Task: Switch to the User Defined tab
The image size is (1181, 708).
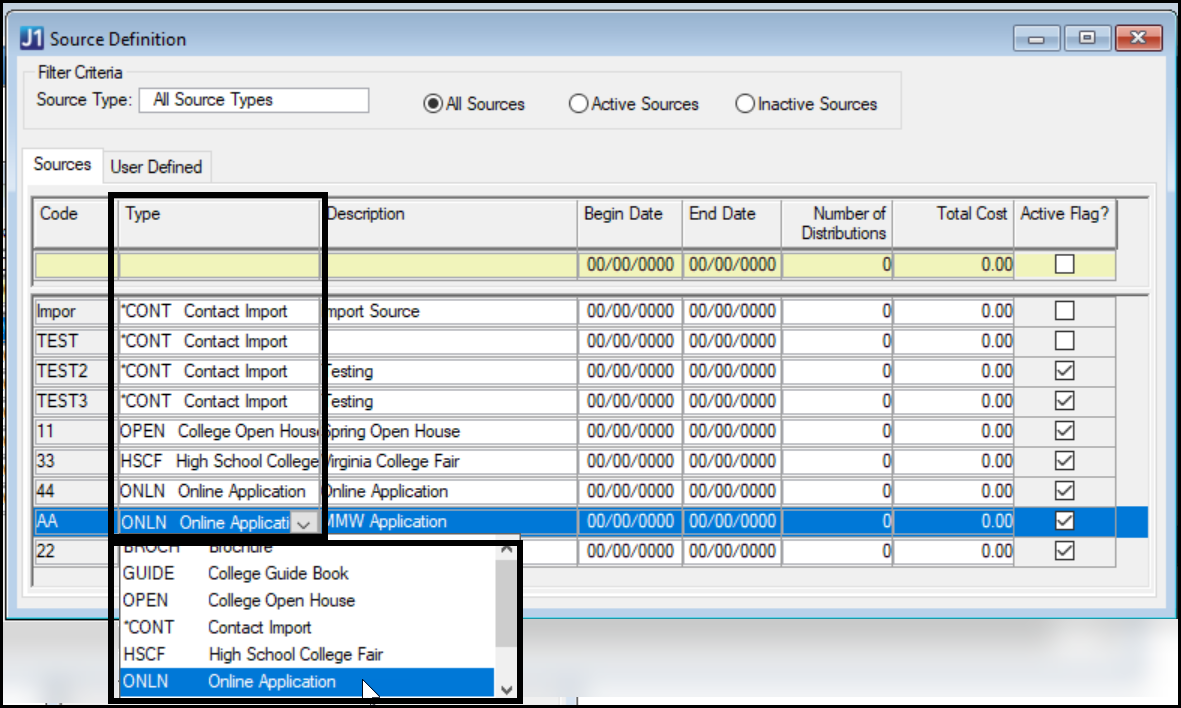Action: point(156,167)
